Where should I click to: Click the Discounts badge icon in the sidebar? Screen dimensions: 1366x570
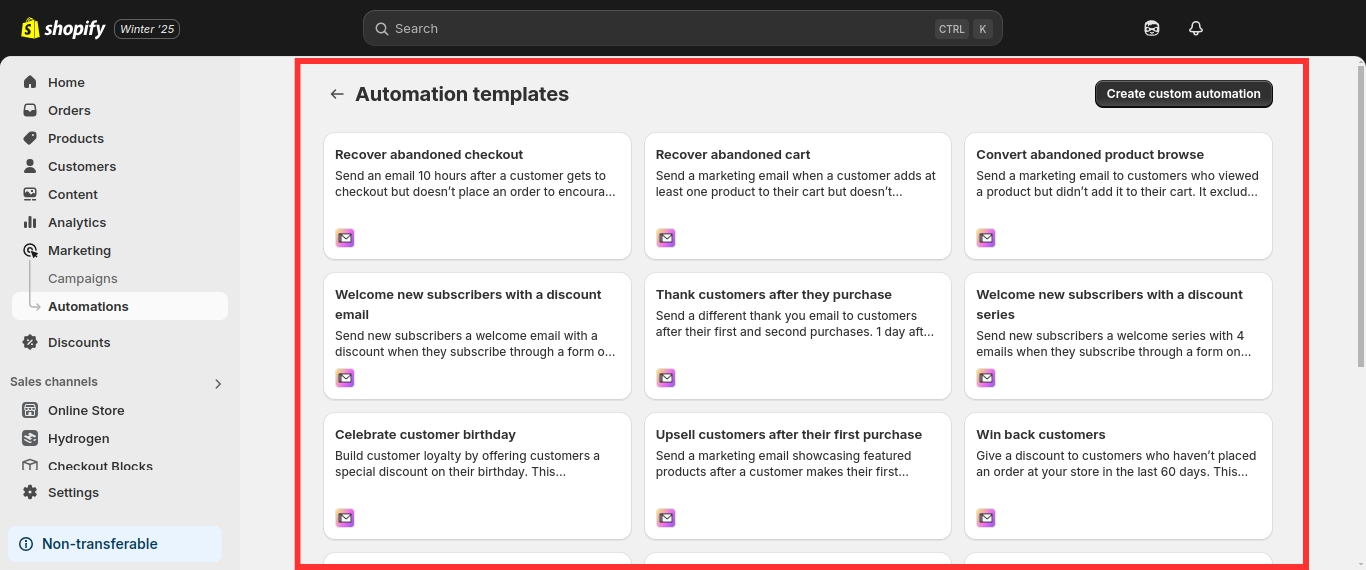[30, 342]
